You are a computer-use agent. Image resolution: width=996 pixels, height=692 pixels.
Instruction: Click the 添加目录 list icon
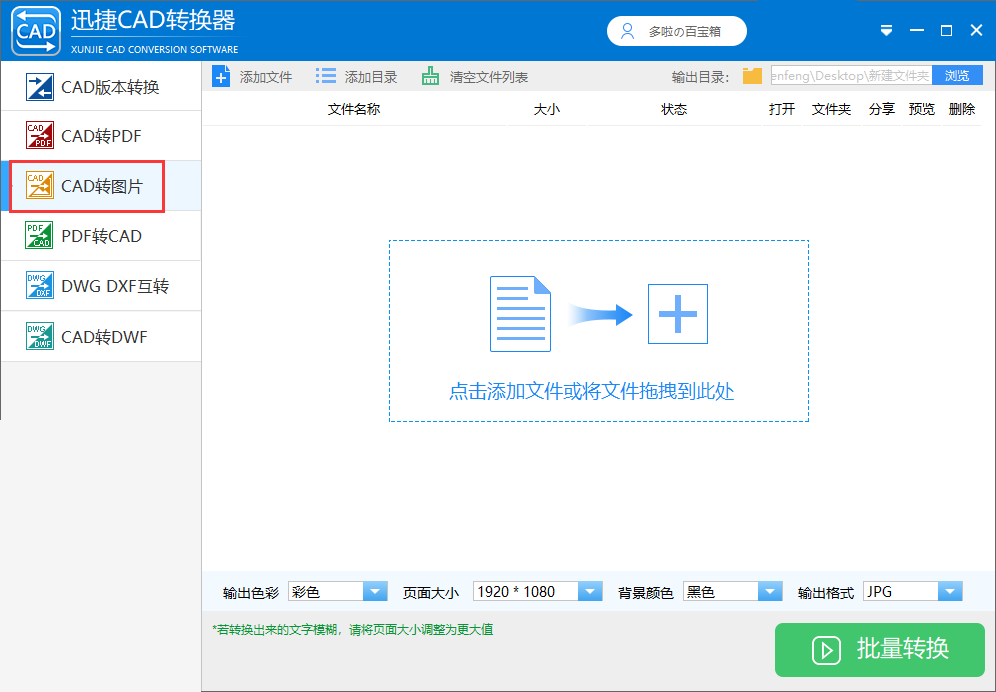tap(326, 77)
